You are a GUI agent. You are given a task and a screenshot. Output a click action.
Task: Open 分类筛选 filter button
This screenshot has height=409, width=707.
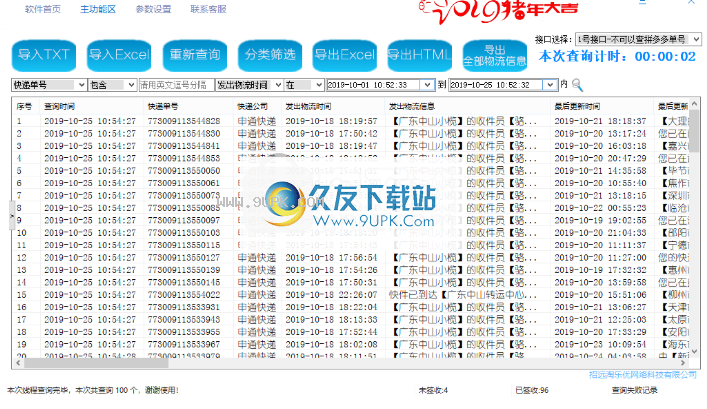tap(270, 55)
